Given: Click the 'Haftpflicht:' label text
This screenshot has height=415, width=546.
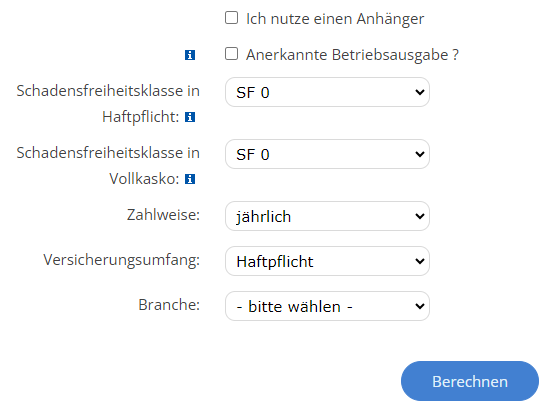Looking at the screenshot, I should point(141,117).
